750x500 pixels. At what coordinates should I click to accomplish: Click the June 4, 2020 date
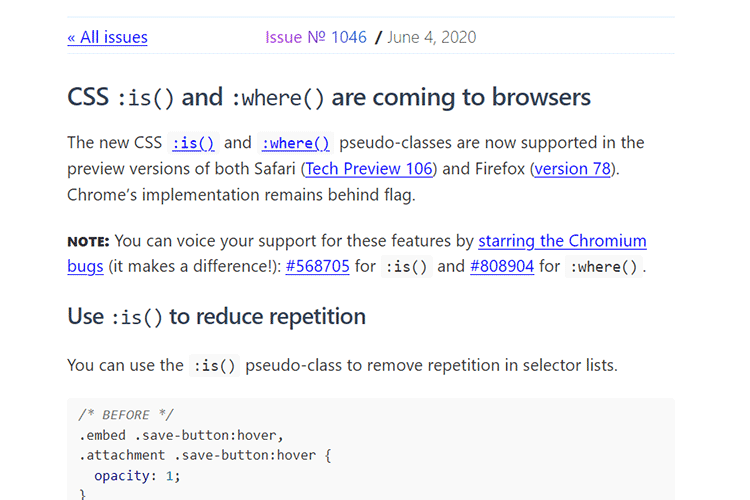(431, 37)
